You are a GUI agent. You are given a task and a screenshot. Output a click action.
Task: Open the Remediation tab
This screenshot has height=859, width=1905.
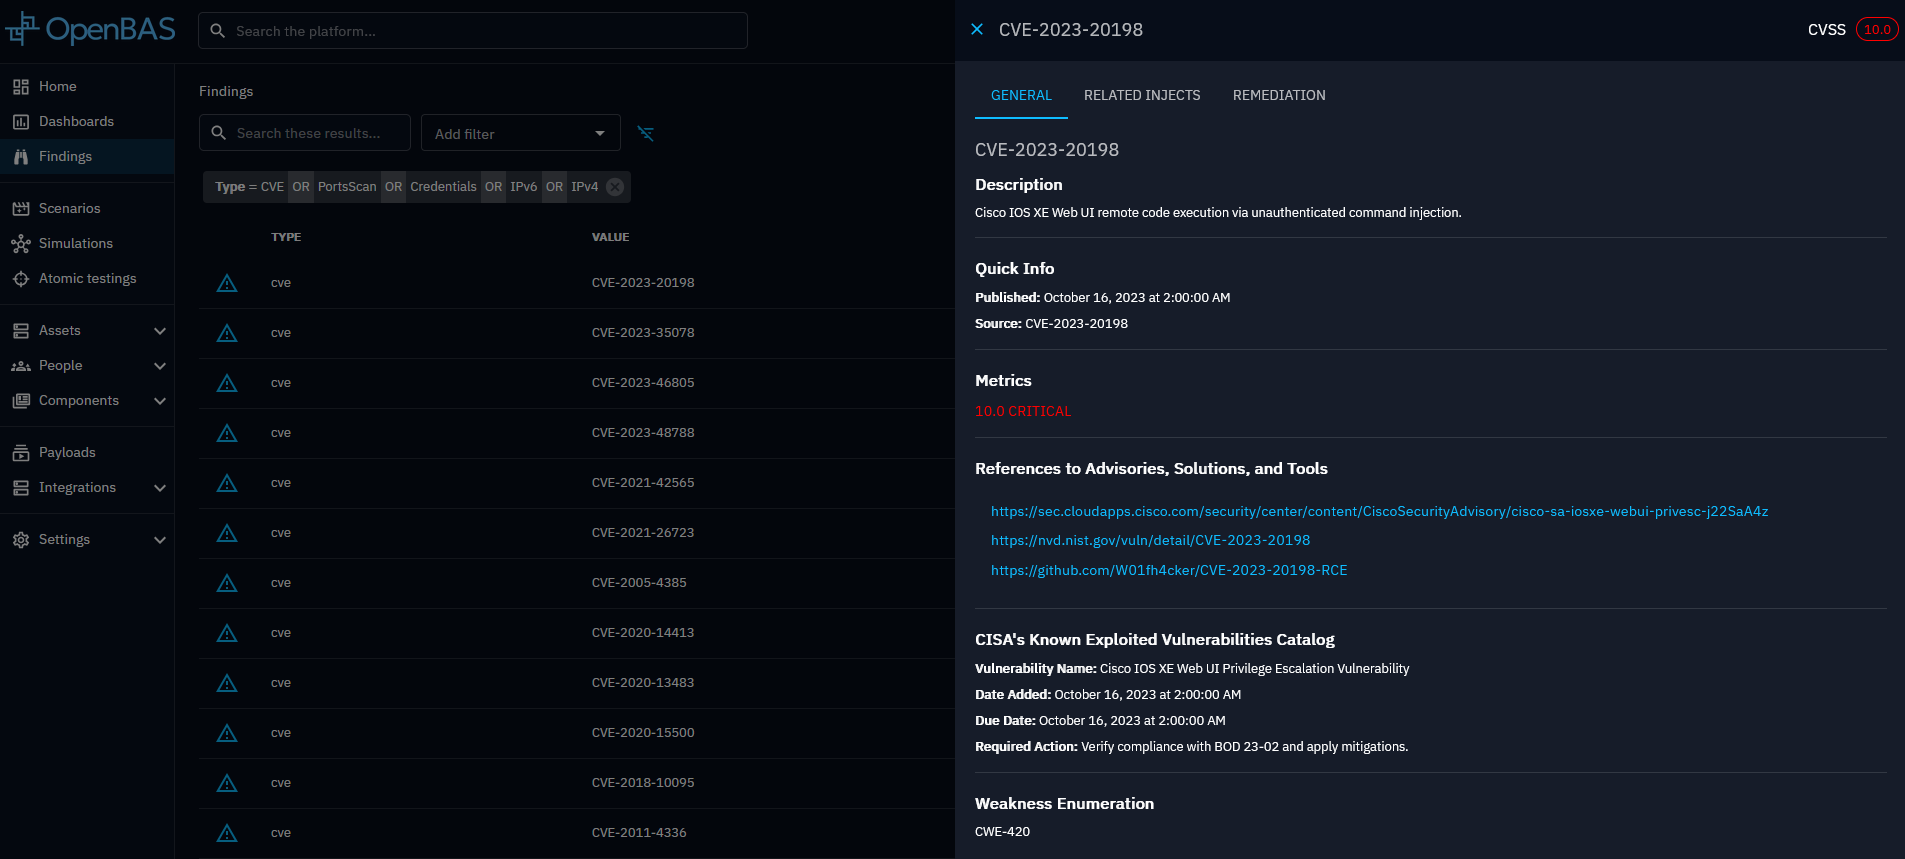(x=1278, y=95)
